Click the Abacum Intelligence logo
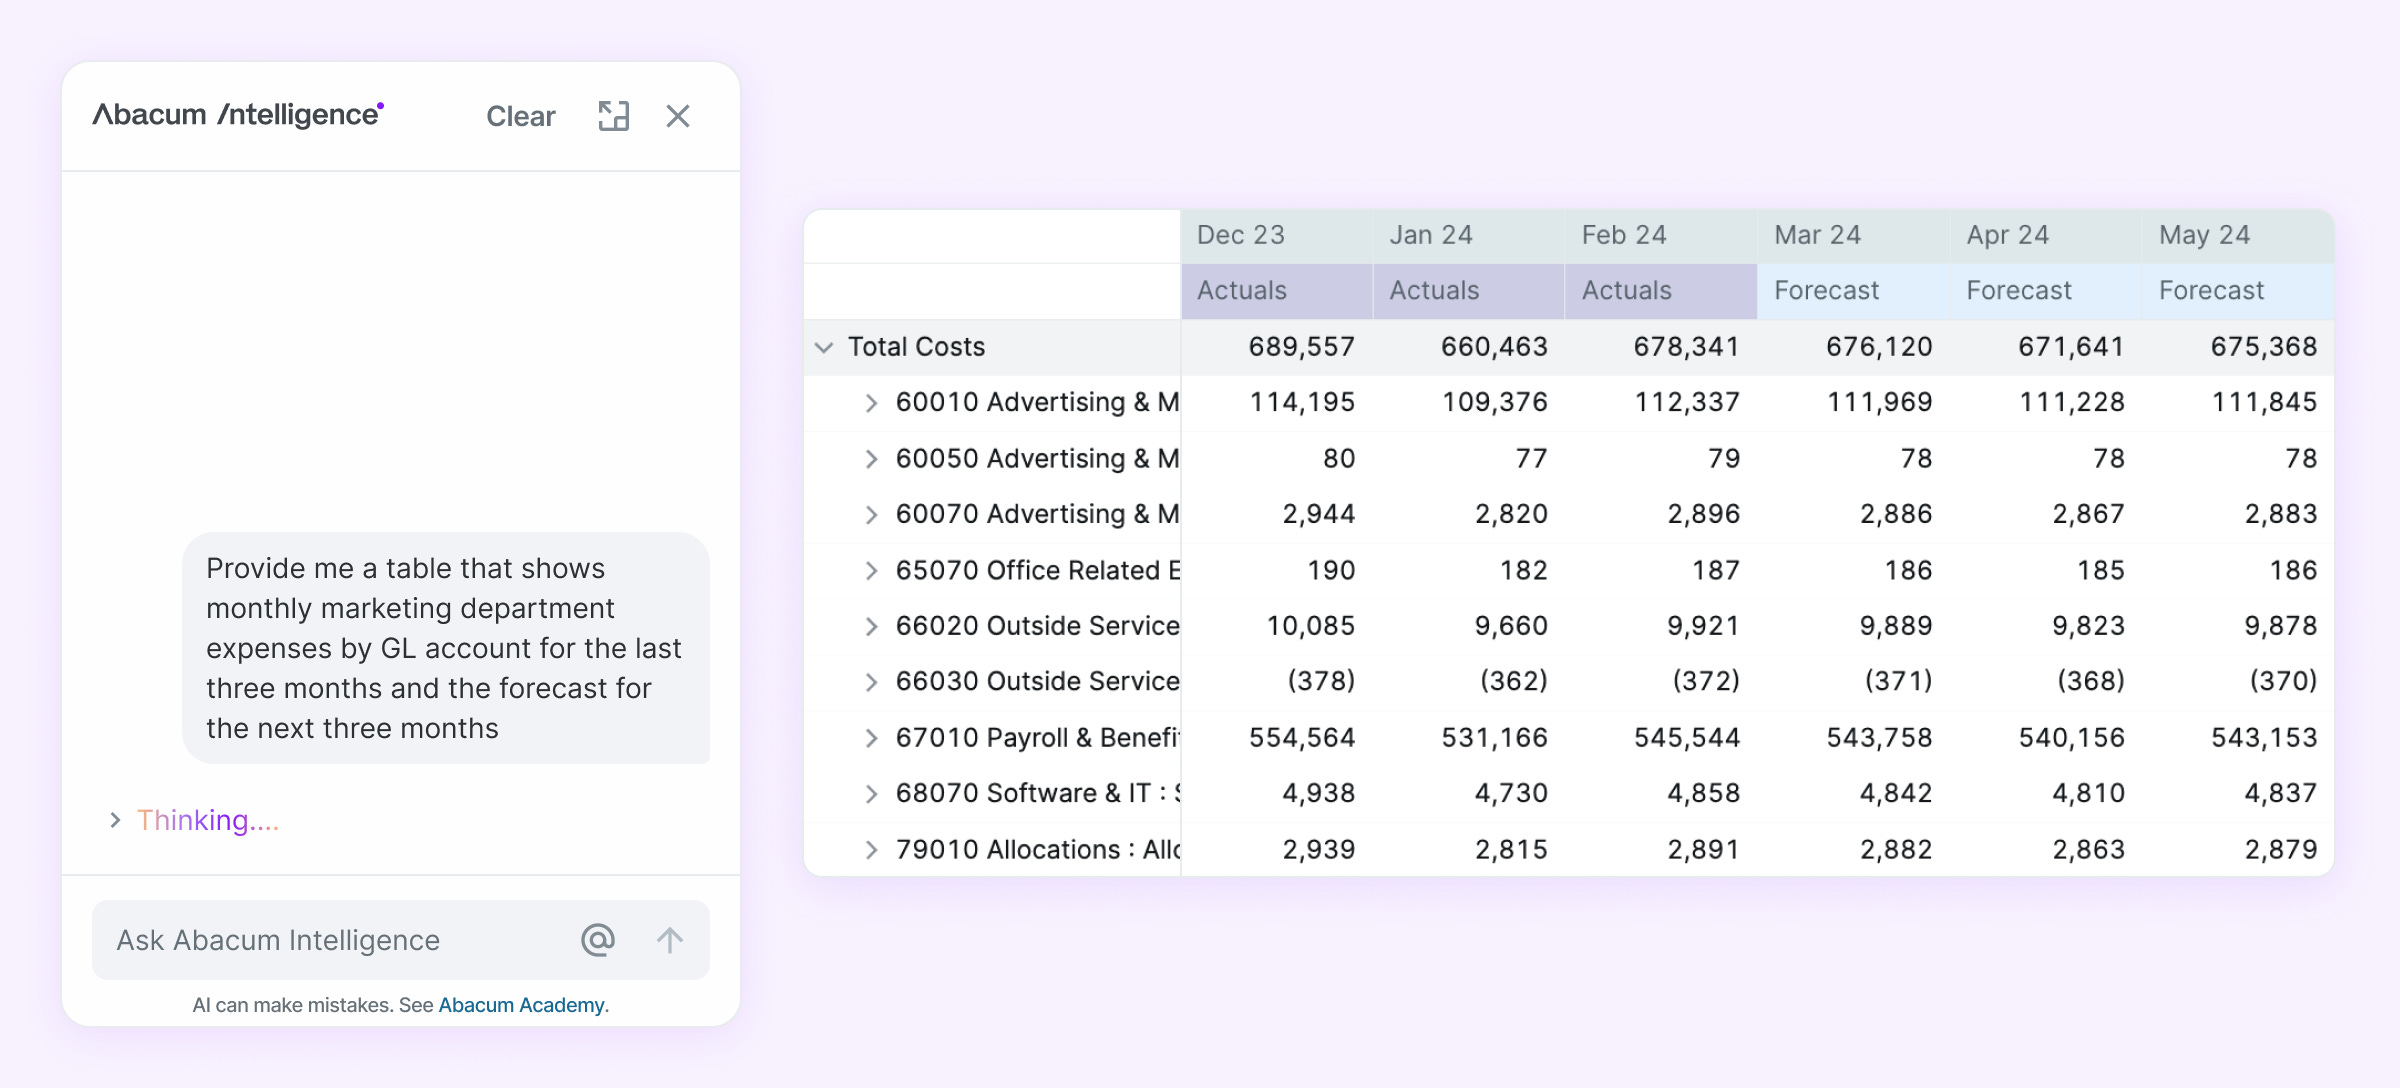The width and height of the screenshot is (2400, 1088). tap(238, 115)
